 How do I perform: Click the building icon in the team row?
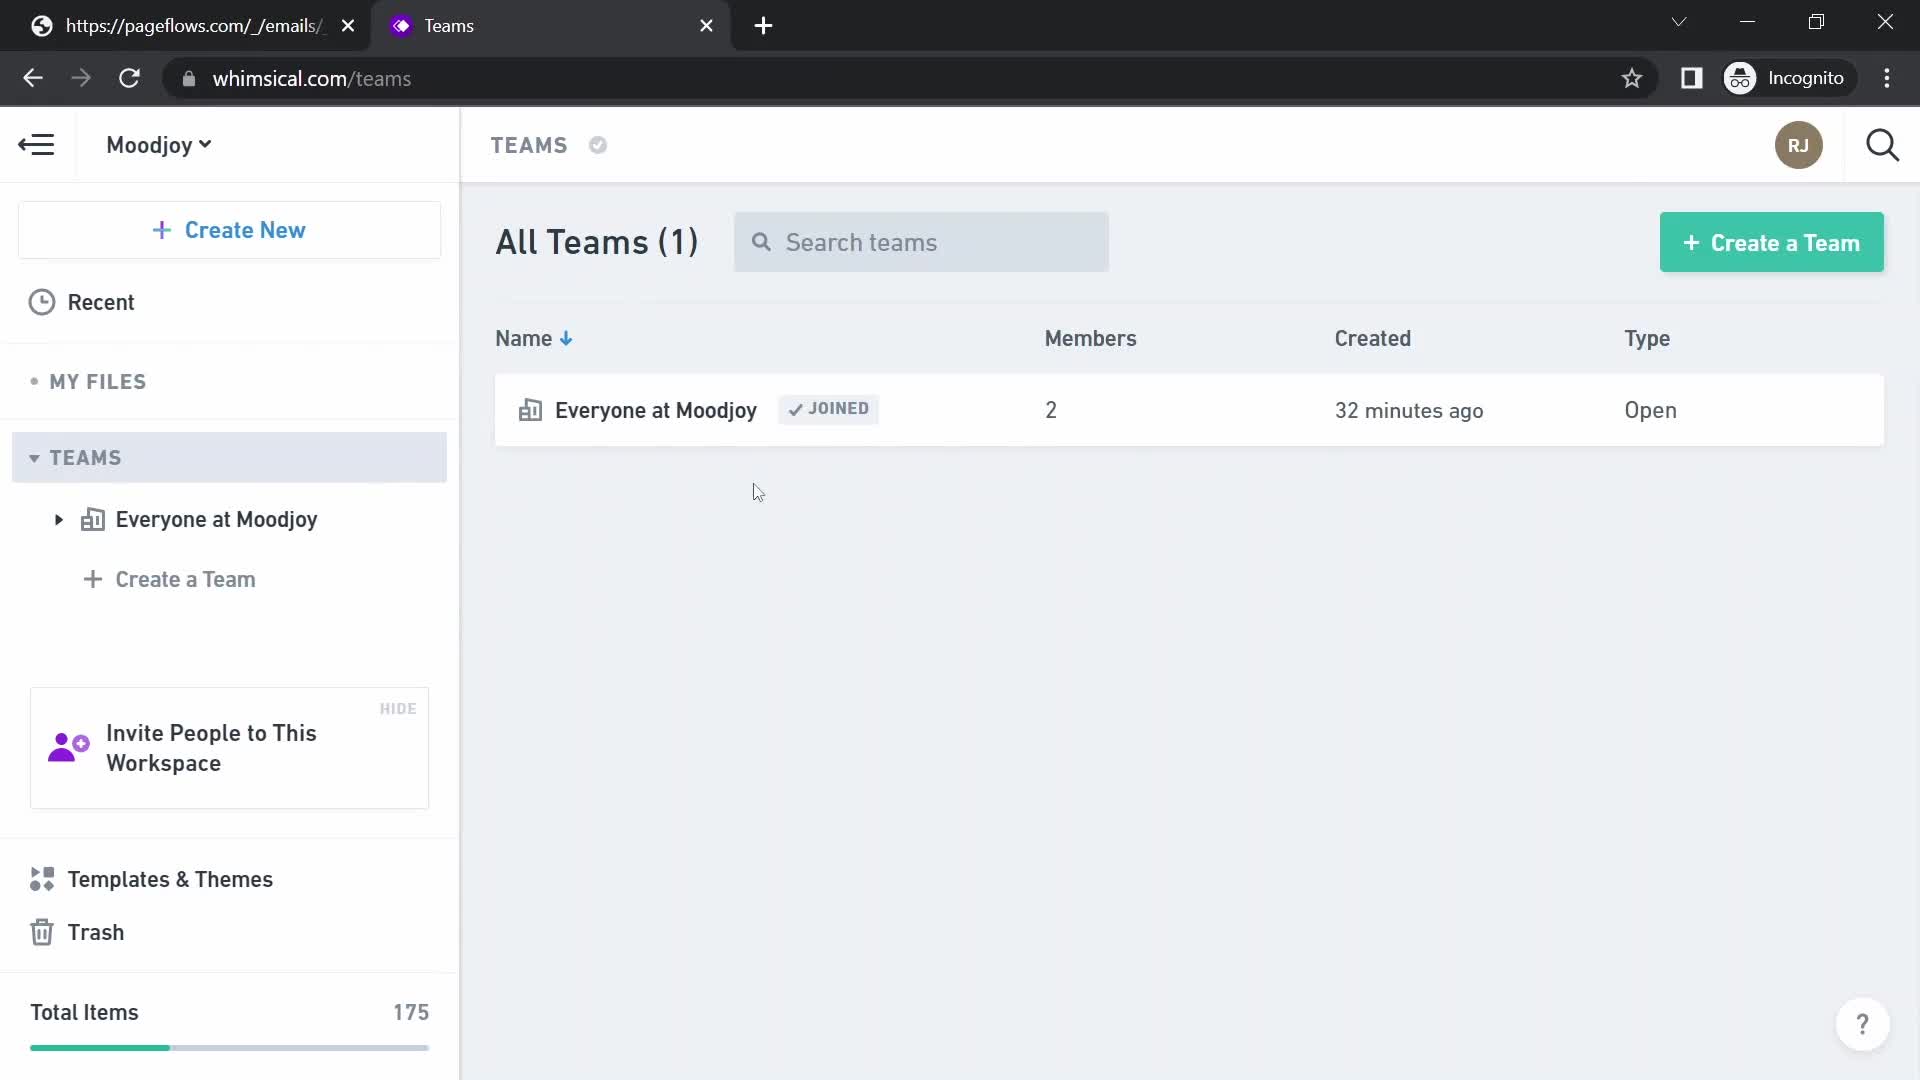click(x=530, y=410)
